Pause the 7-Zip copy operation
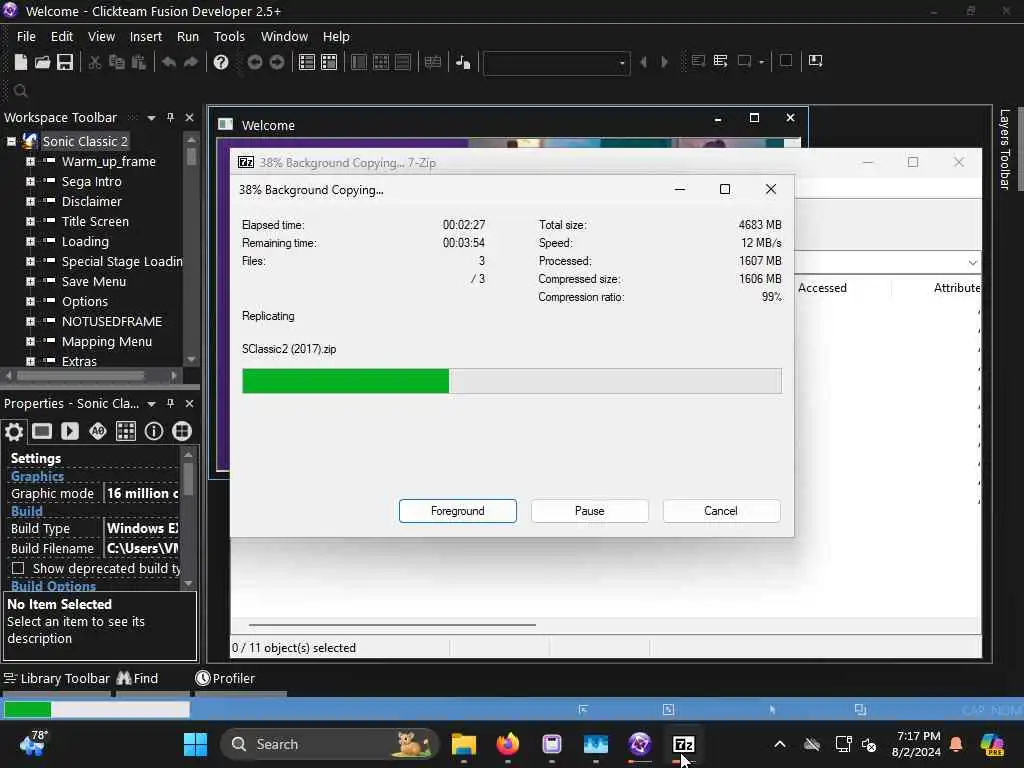 pyautogui.click(x=590, y=511)
